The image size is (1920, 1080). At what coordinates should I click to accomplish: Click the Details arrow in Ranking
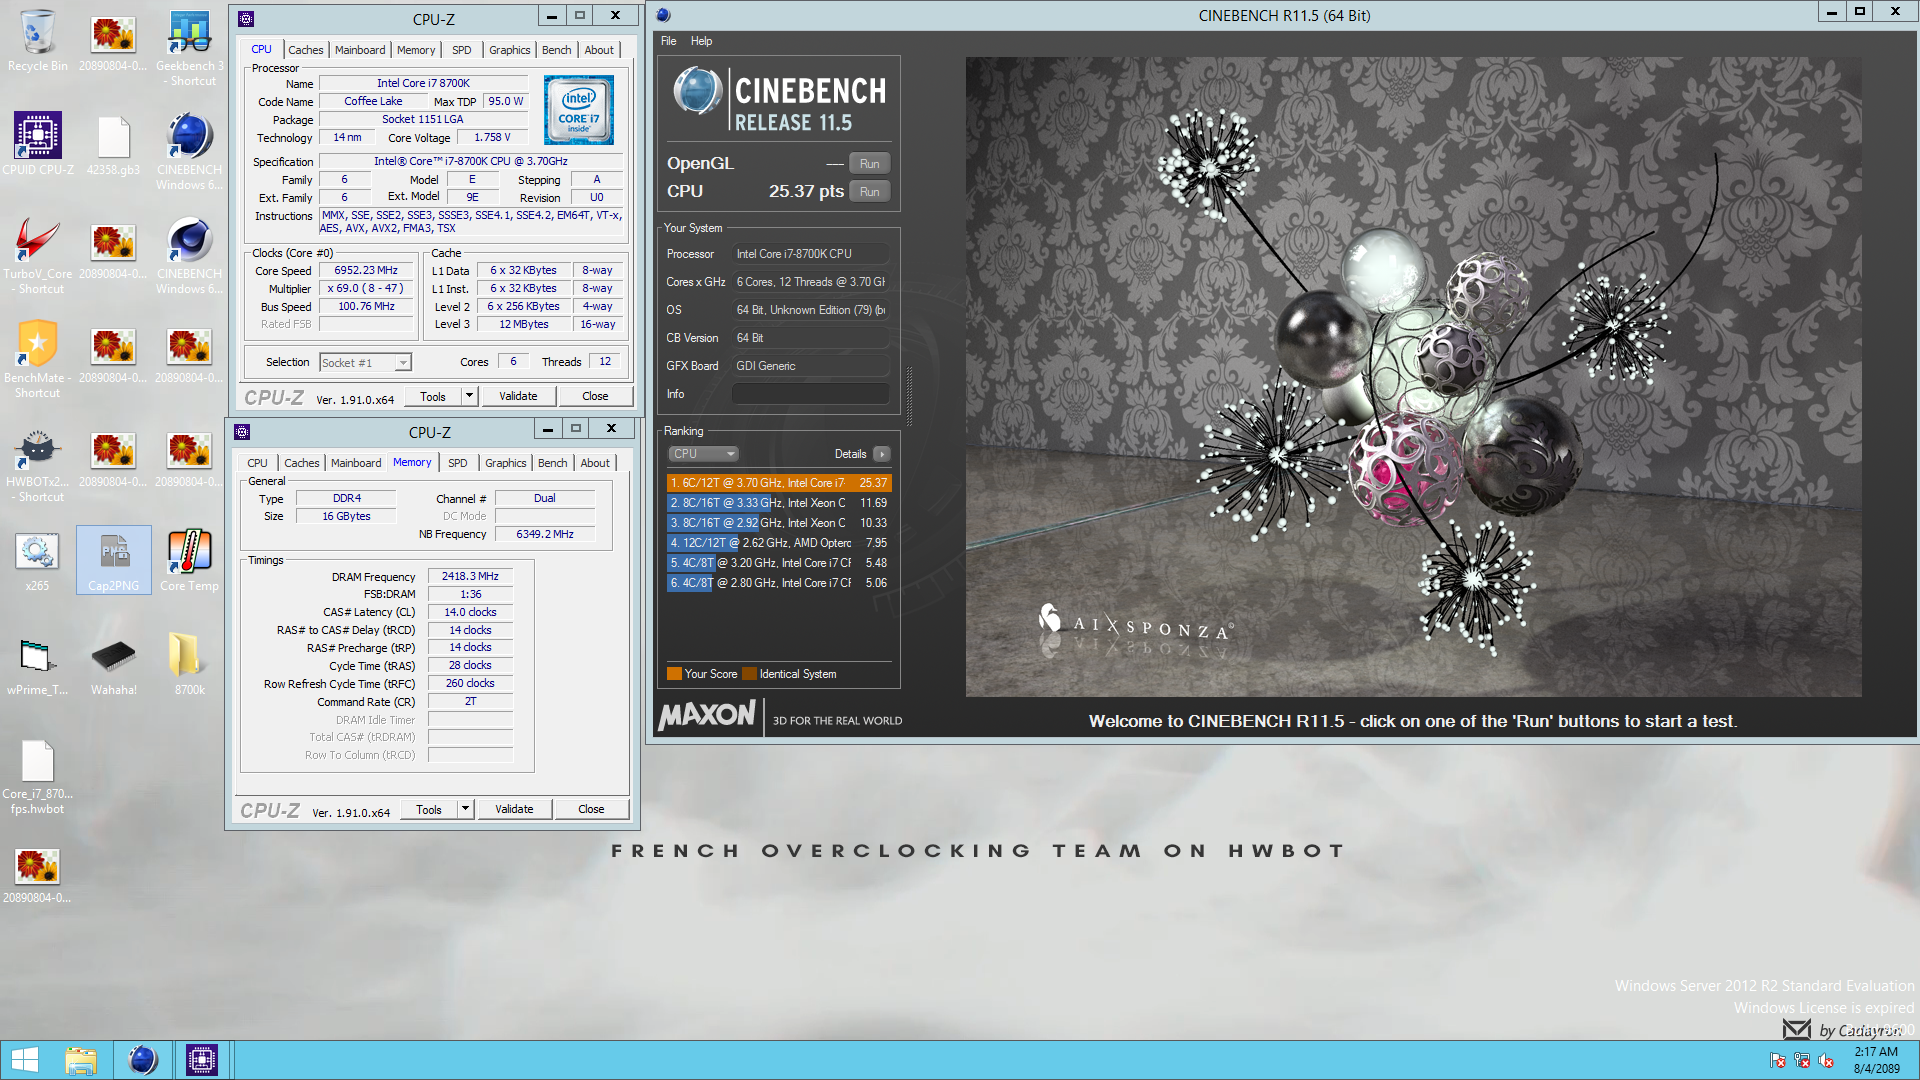(x=881, y=454)
